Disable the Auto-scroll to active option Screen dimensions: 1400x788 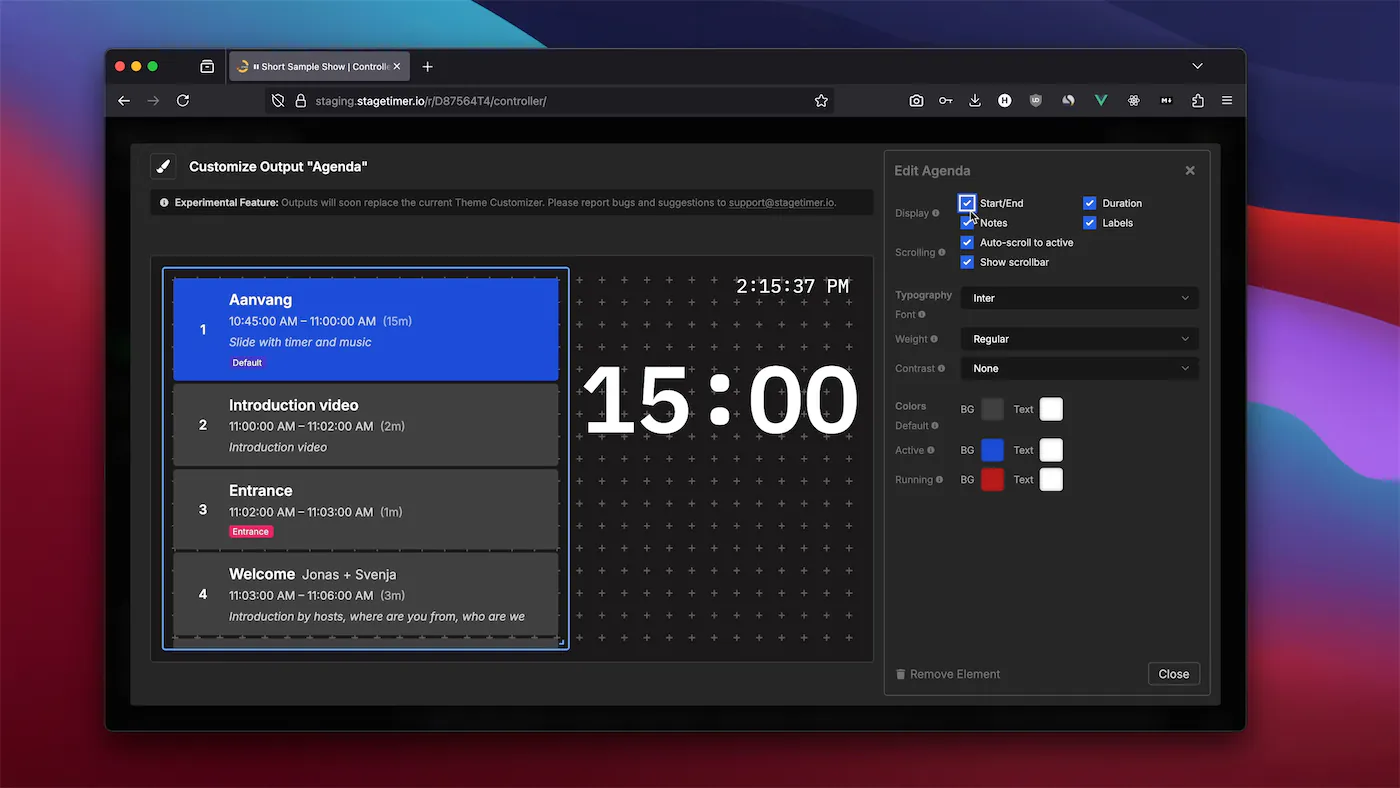(967, 242)
